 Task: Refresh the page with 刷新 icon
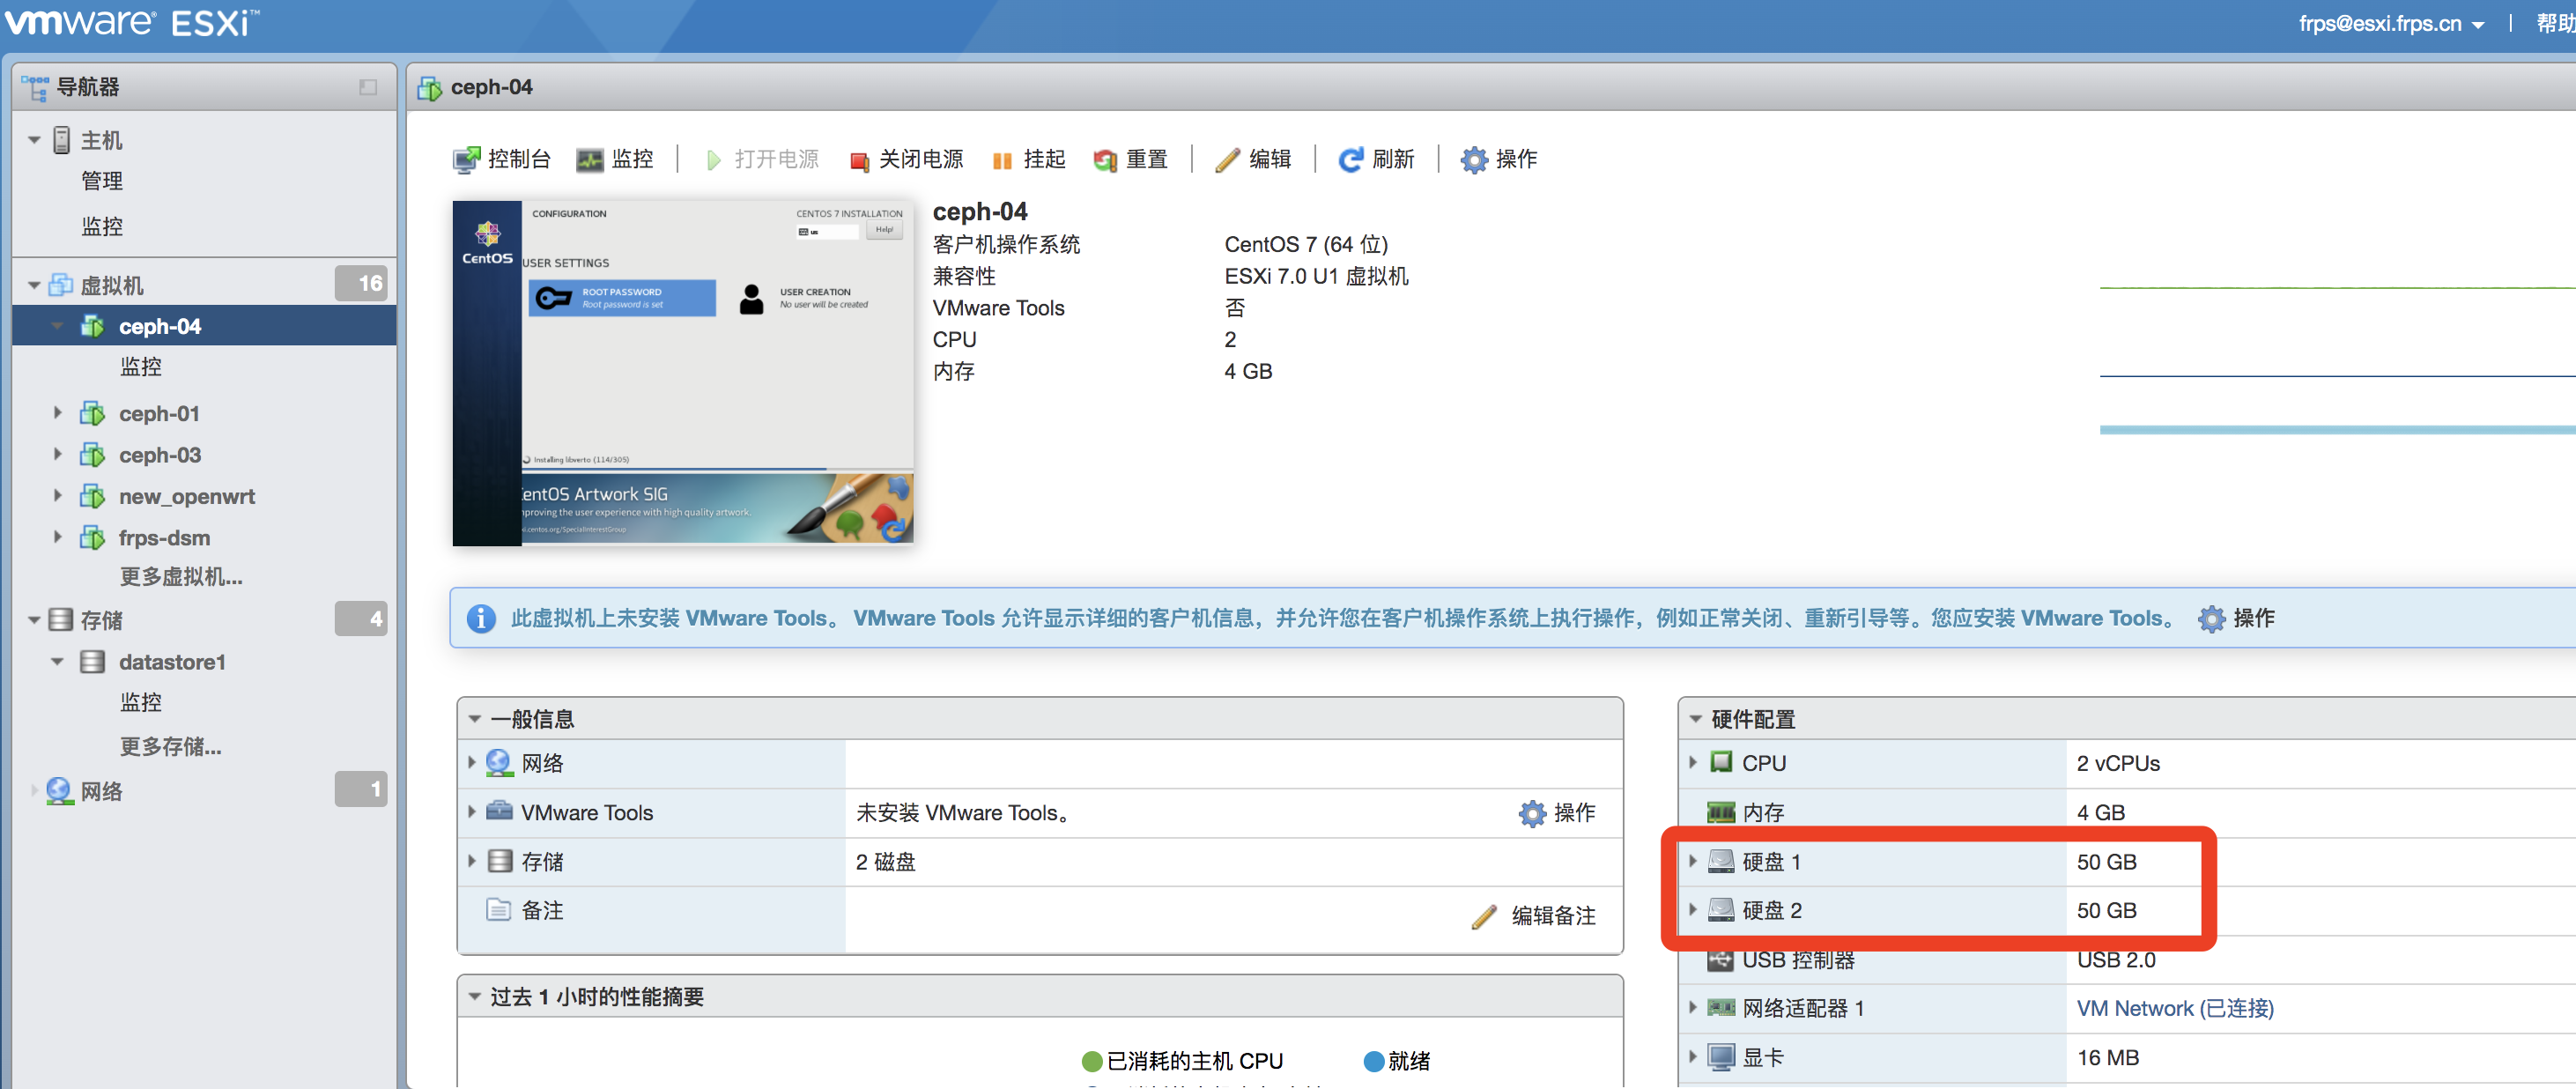click(1350, 161)
